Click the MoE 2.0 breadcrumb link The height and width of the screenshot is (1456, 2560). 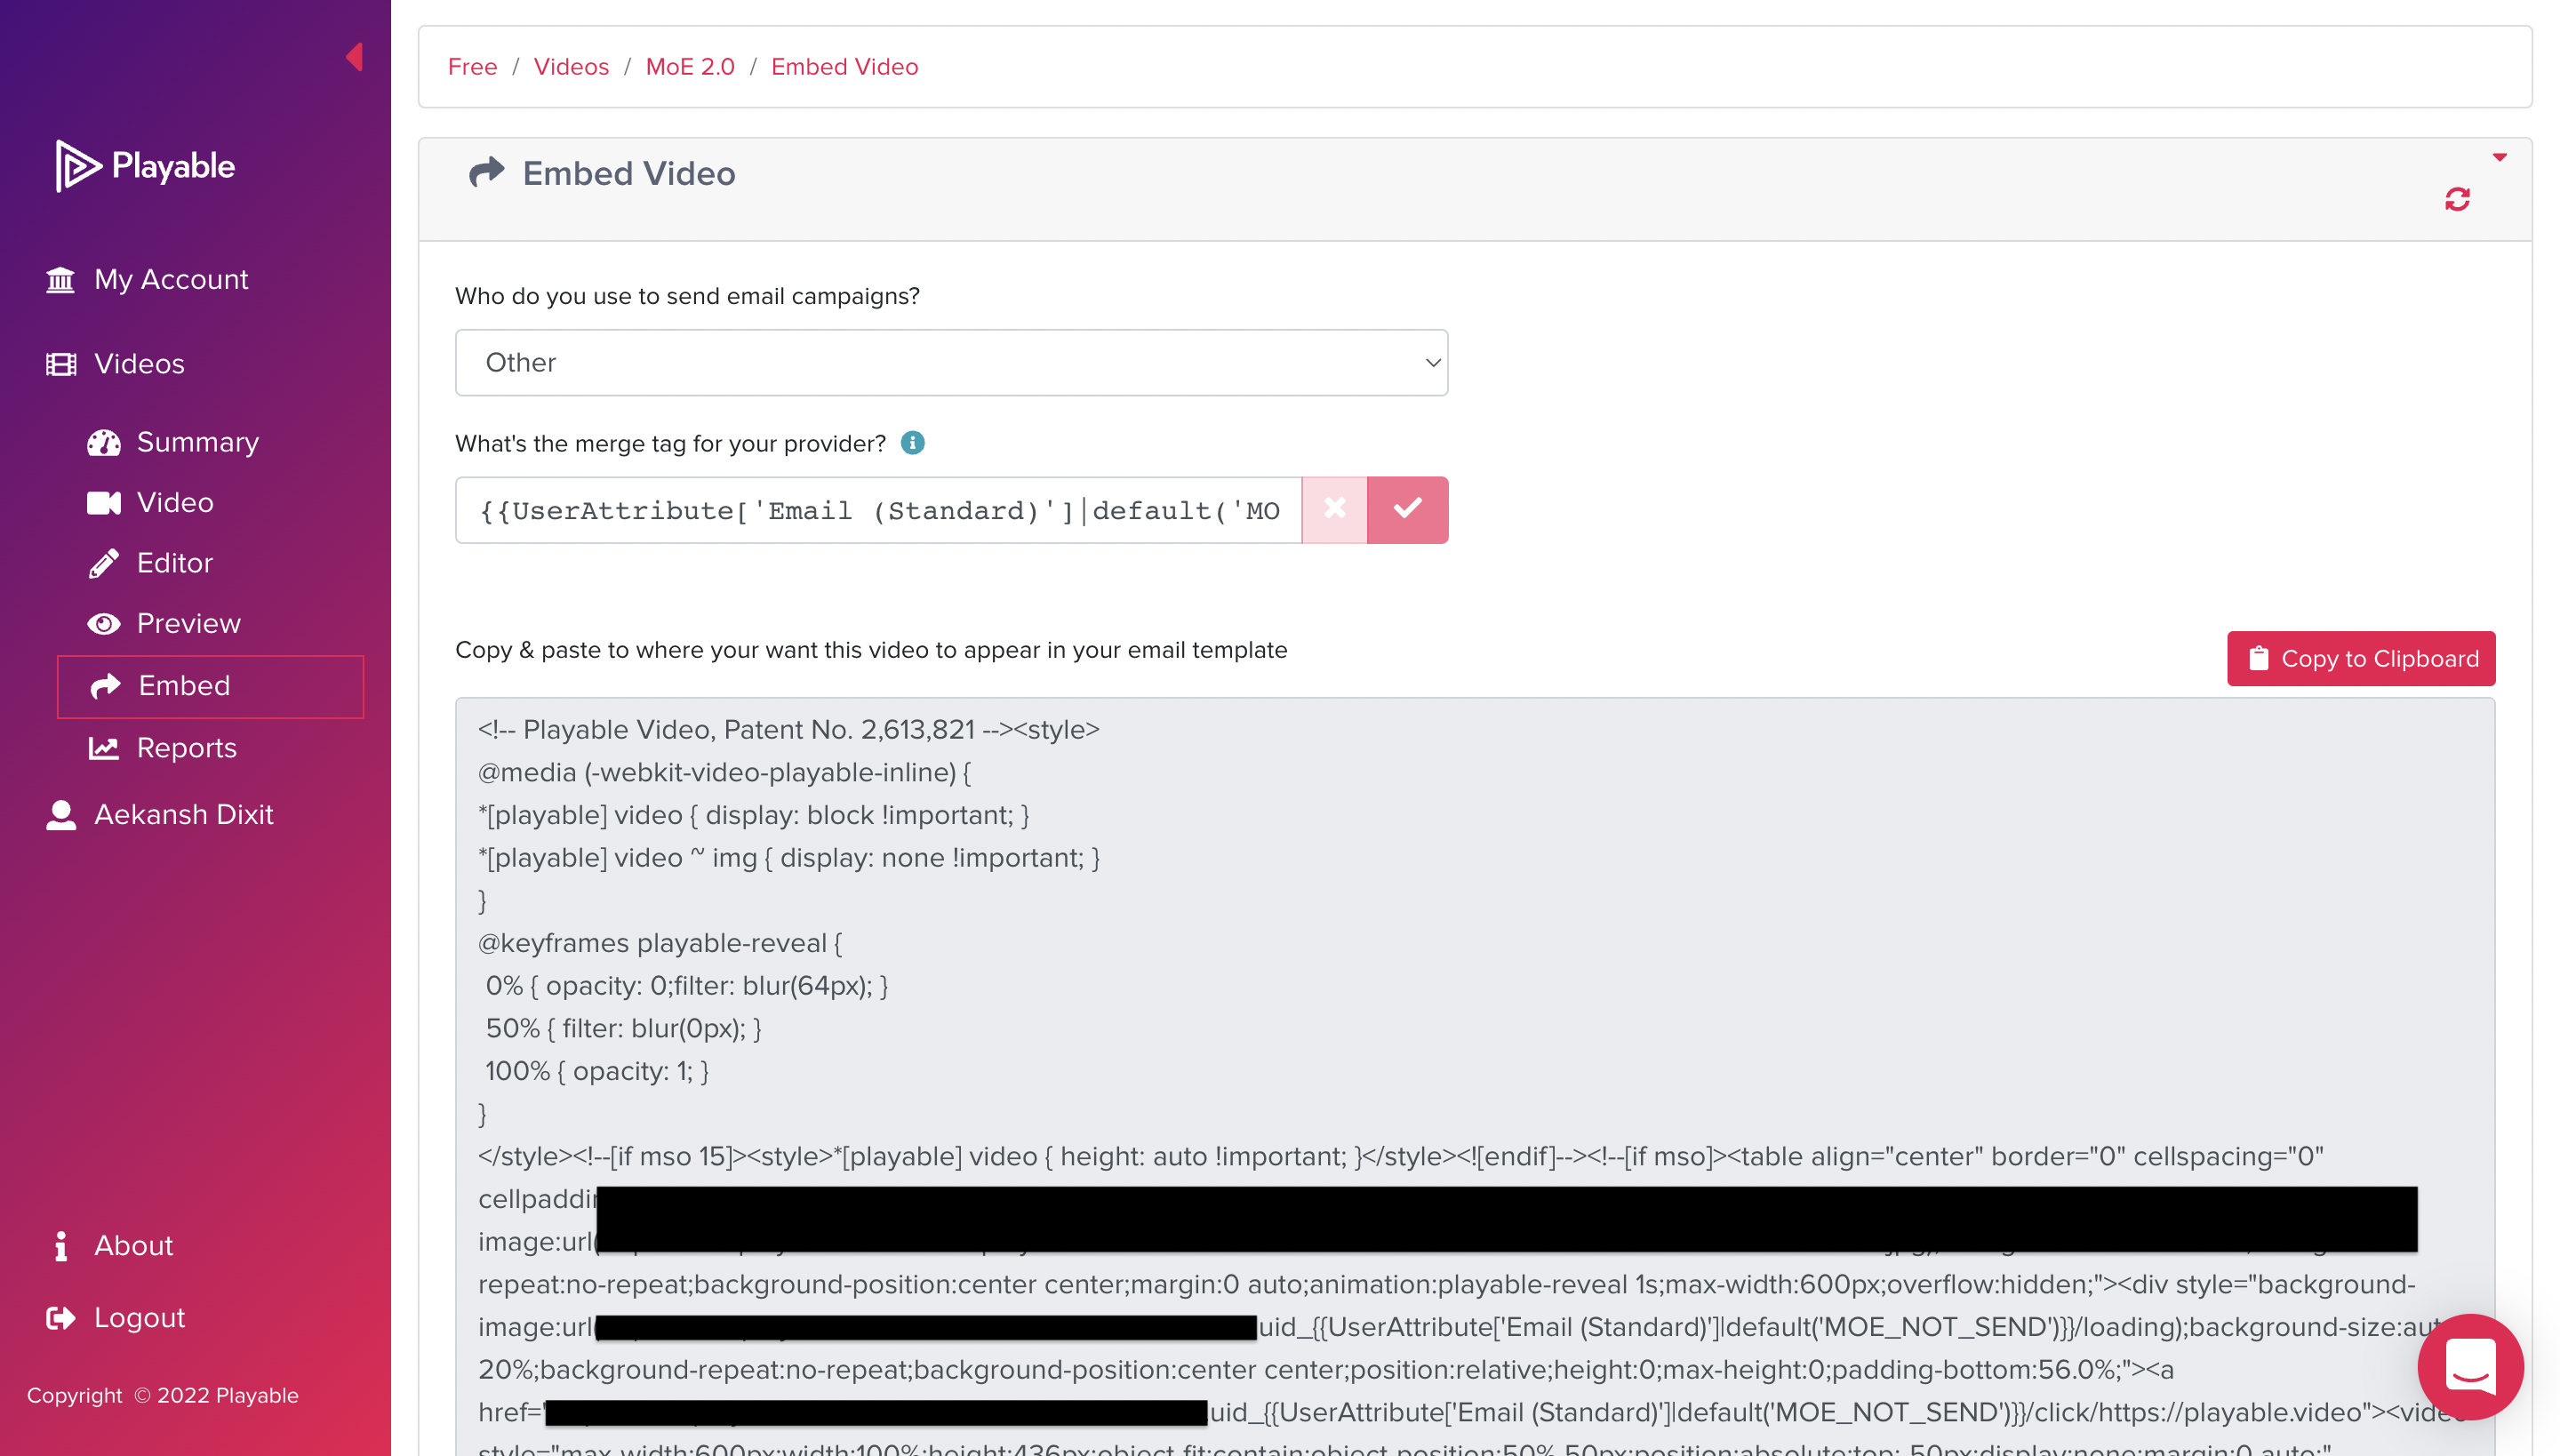tap(690, 67)
